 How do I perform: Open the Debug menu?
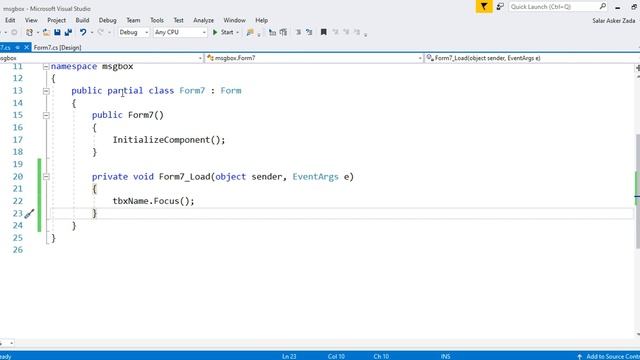click(x=107, y=20)
